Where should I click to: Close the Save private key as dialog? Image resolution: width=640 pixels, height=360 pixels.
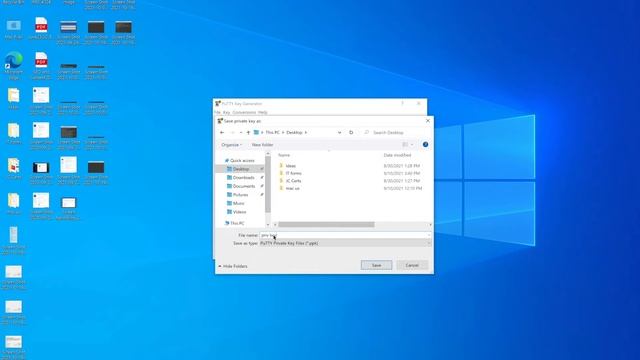428,121
